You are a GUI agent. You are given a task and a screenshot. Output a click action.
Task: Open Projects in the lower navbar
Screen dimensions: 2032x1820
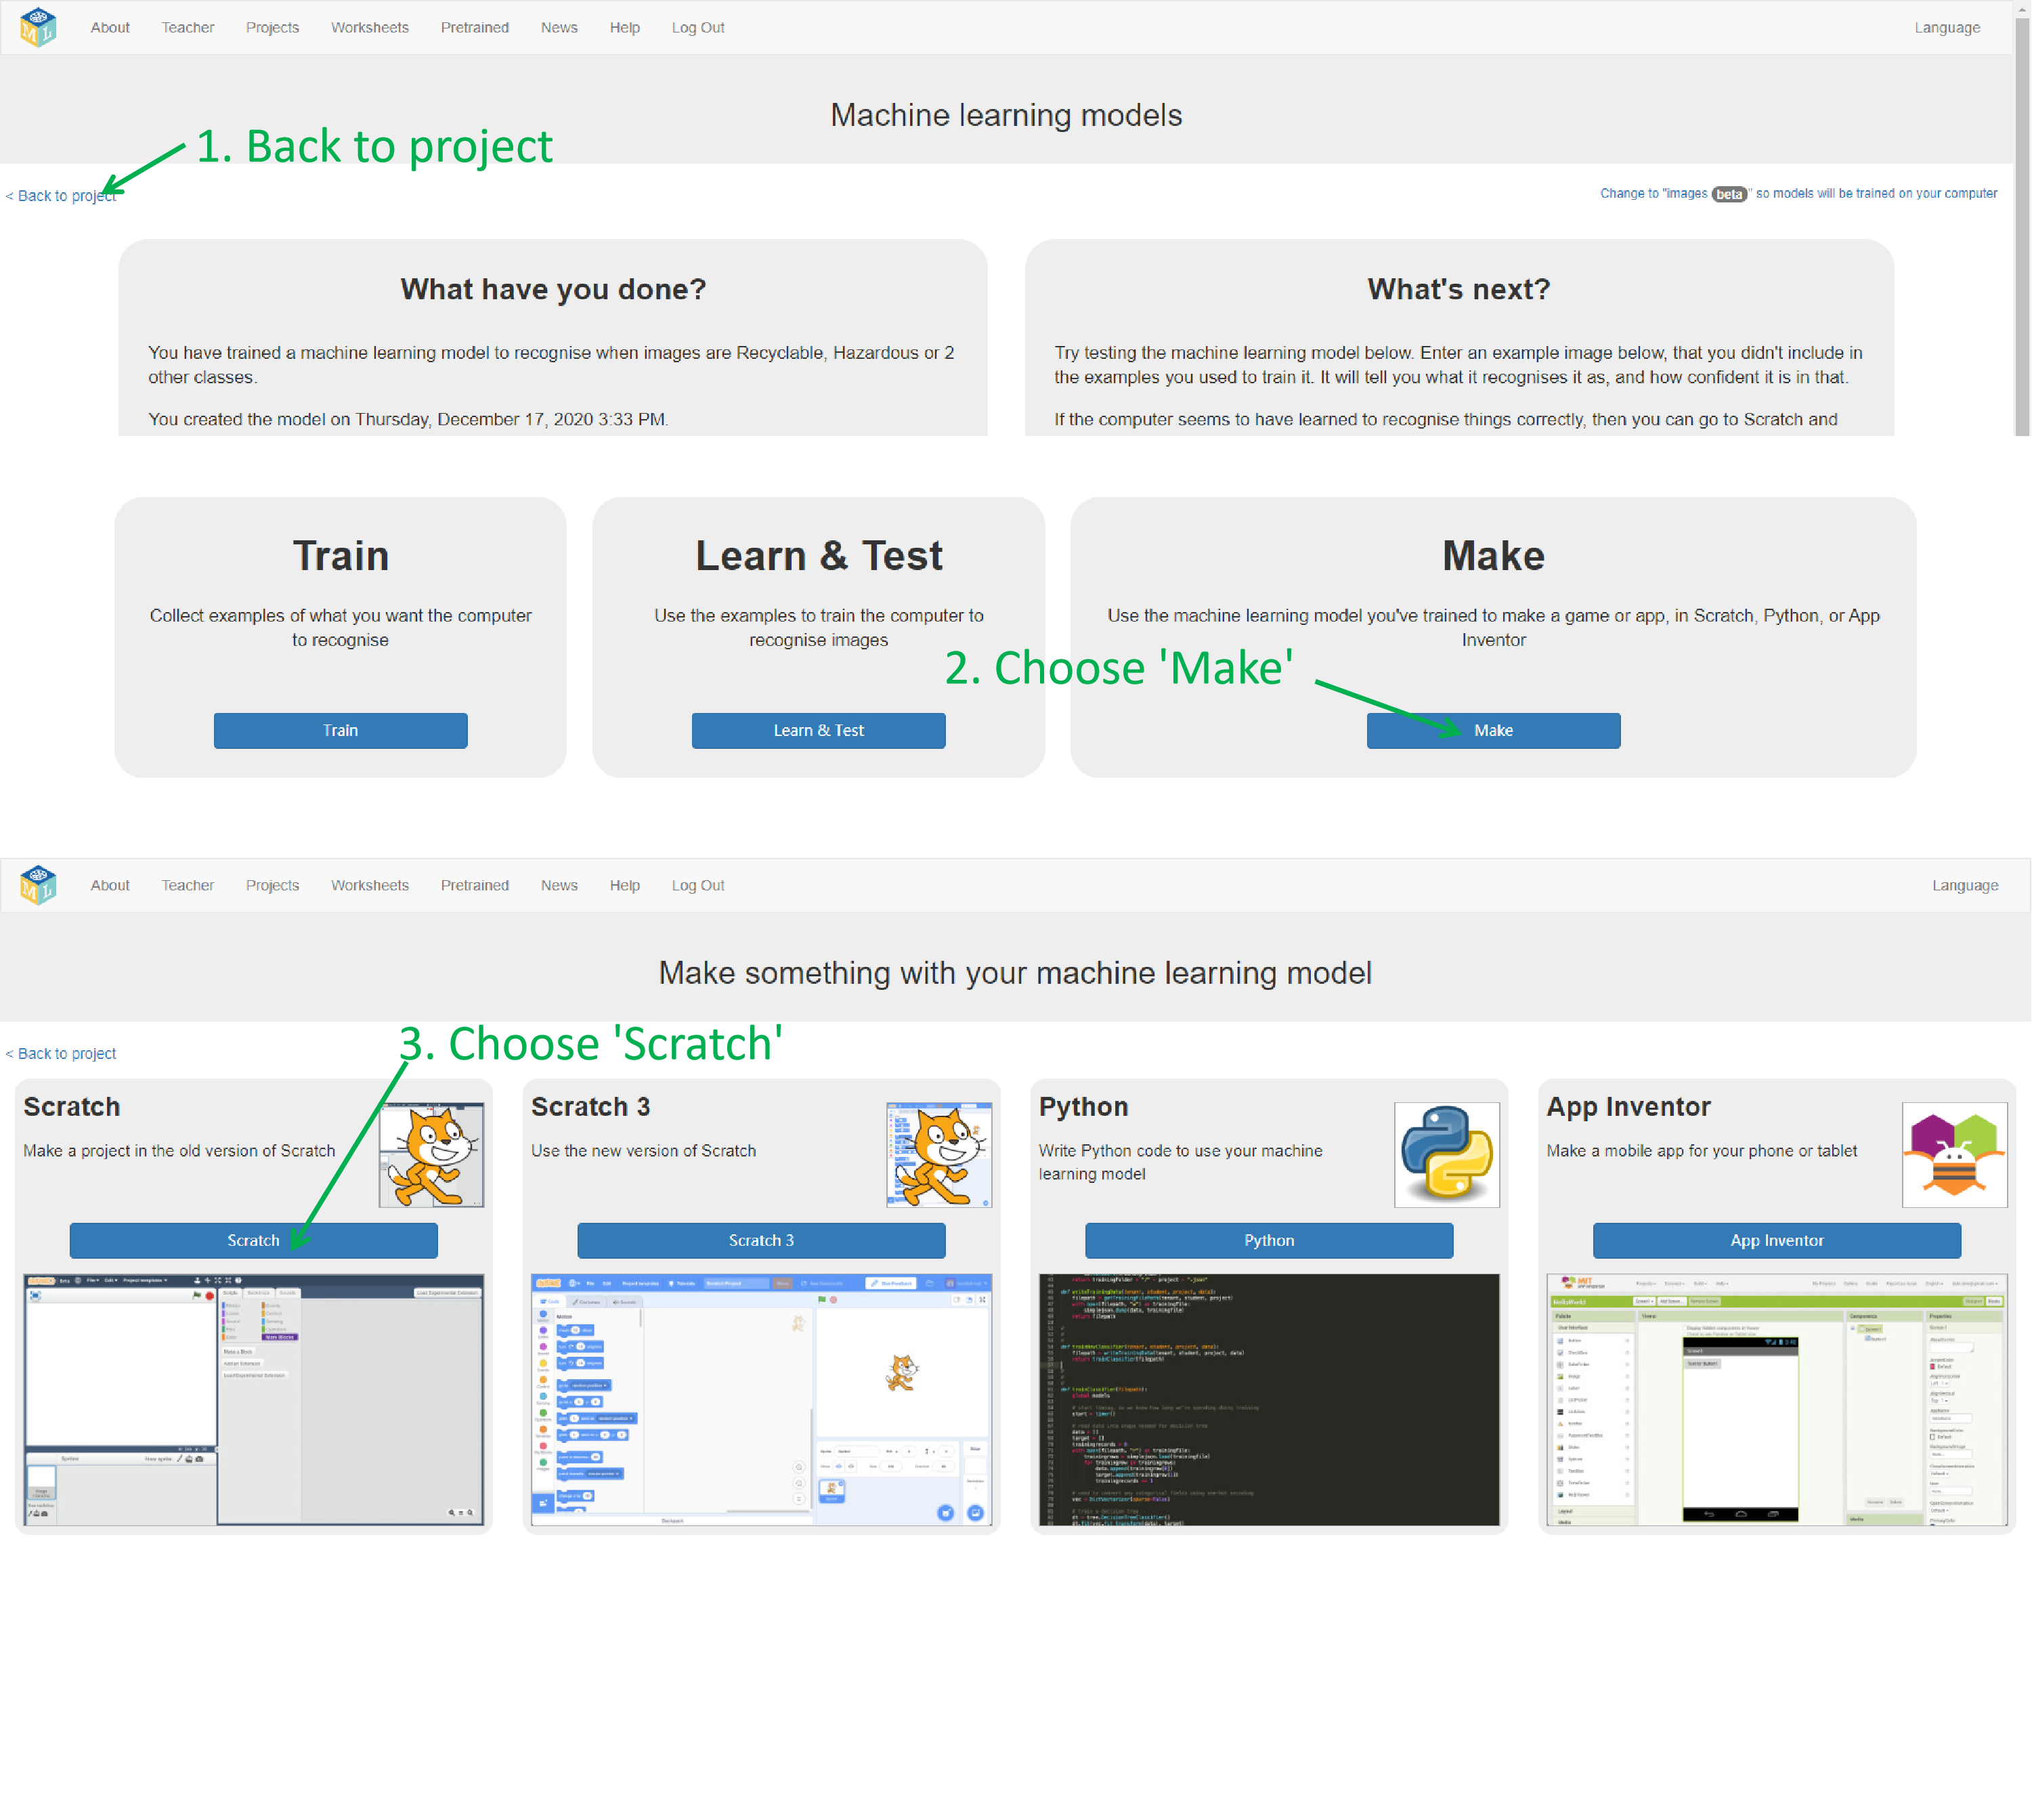point(272,885)
